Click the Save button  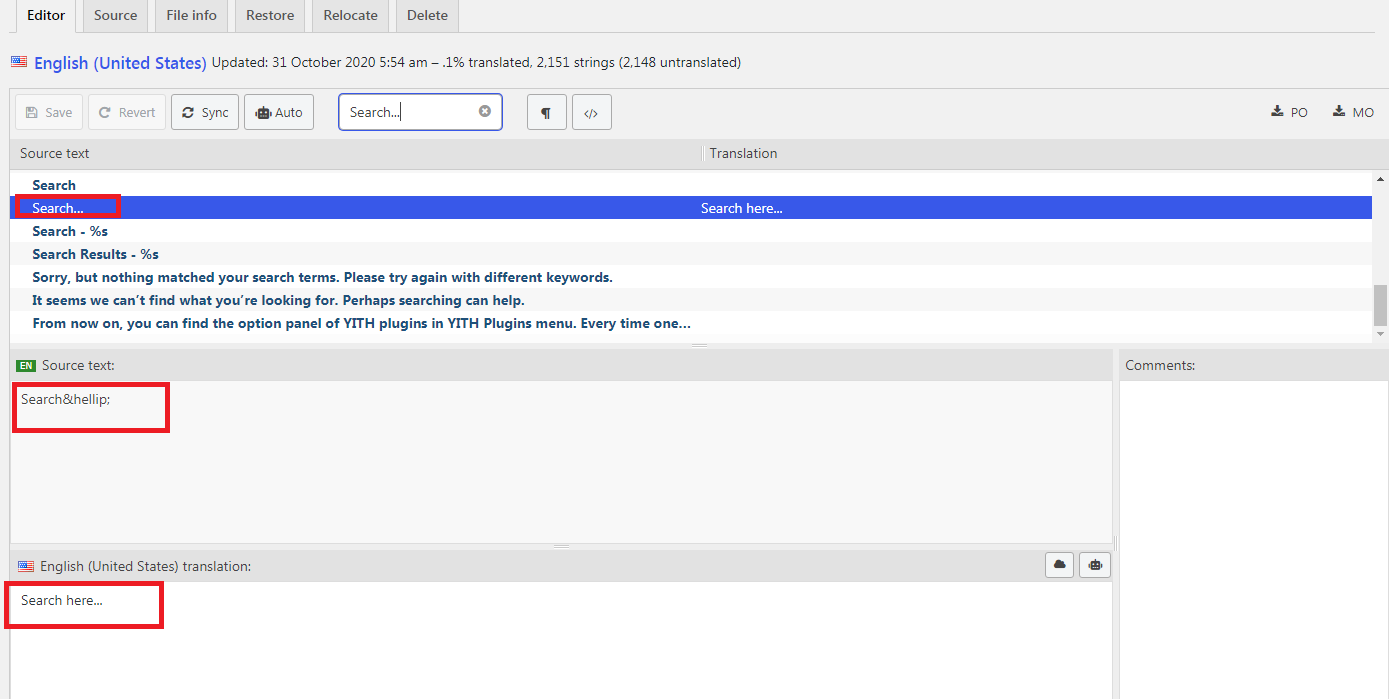click(49, 112)
